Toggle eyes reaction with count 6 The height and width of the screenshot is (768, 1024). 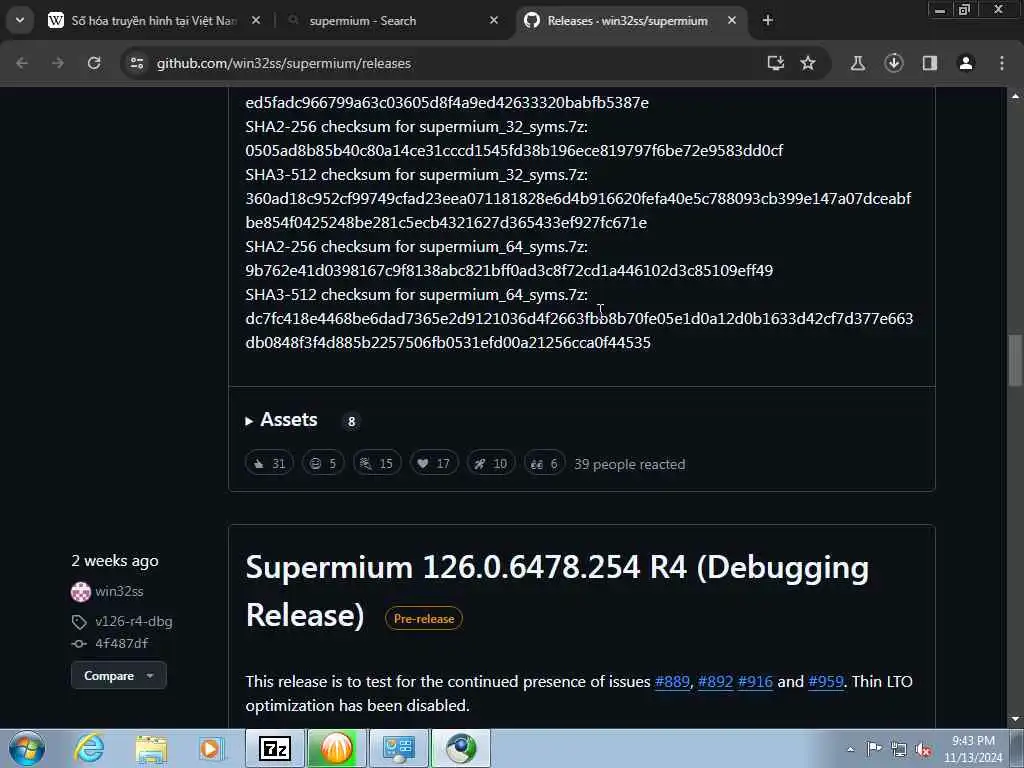[544, 464]
